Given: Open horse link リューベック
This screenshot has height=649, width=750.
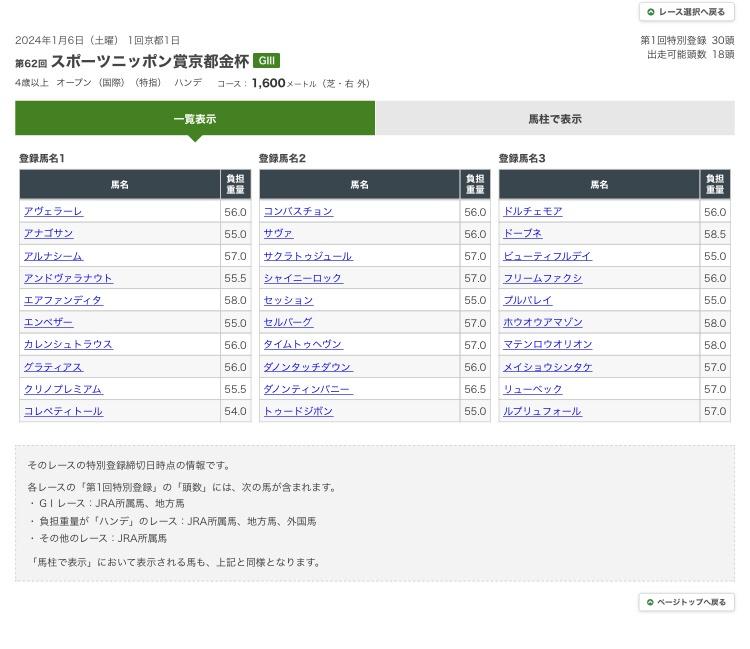Looking at the screenshot, I should point(533,389).
